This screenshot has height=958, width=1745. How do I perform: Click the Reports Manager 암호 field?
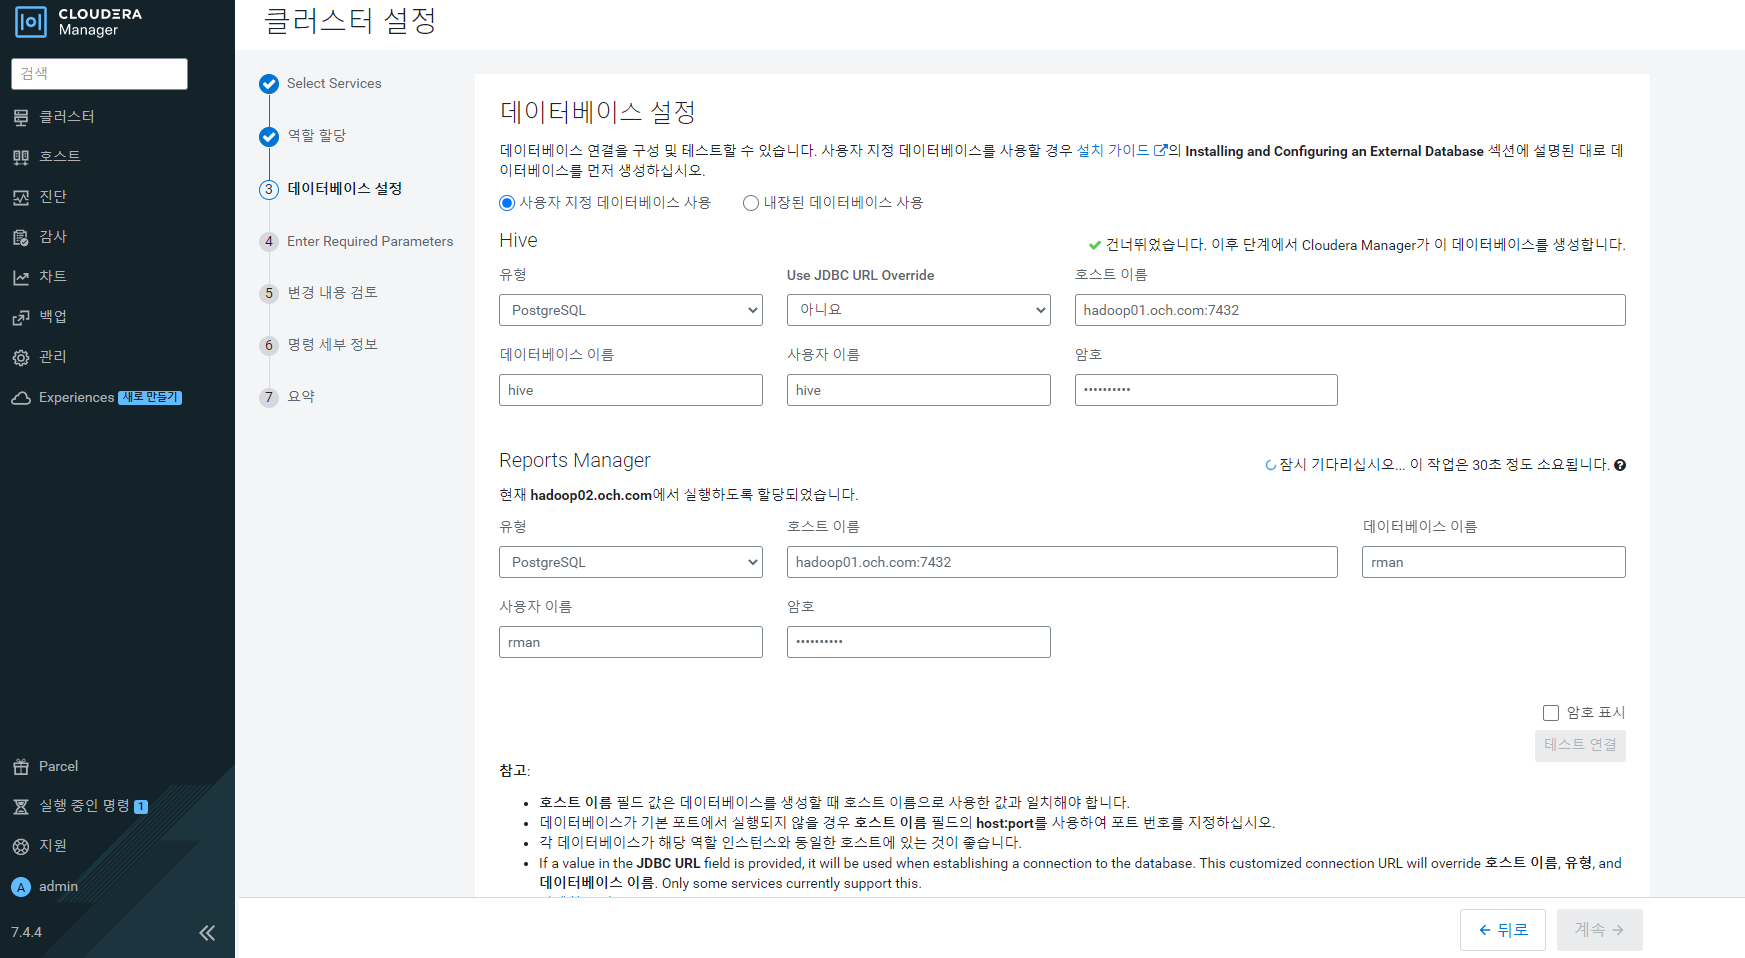[919, 642]
